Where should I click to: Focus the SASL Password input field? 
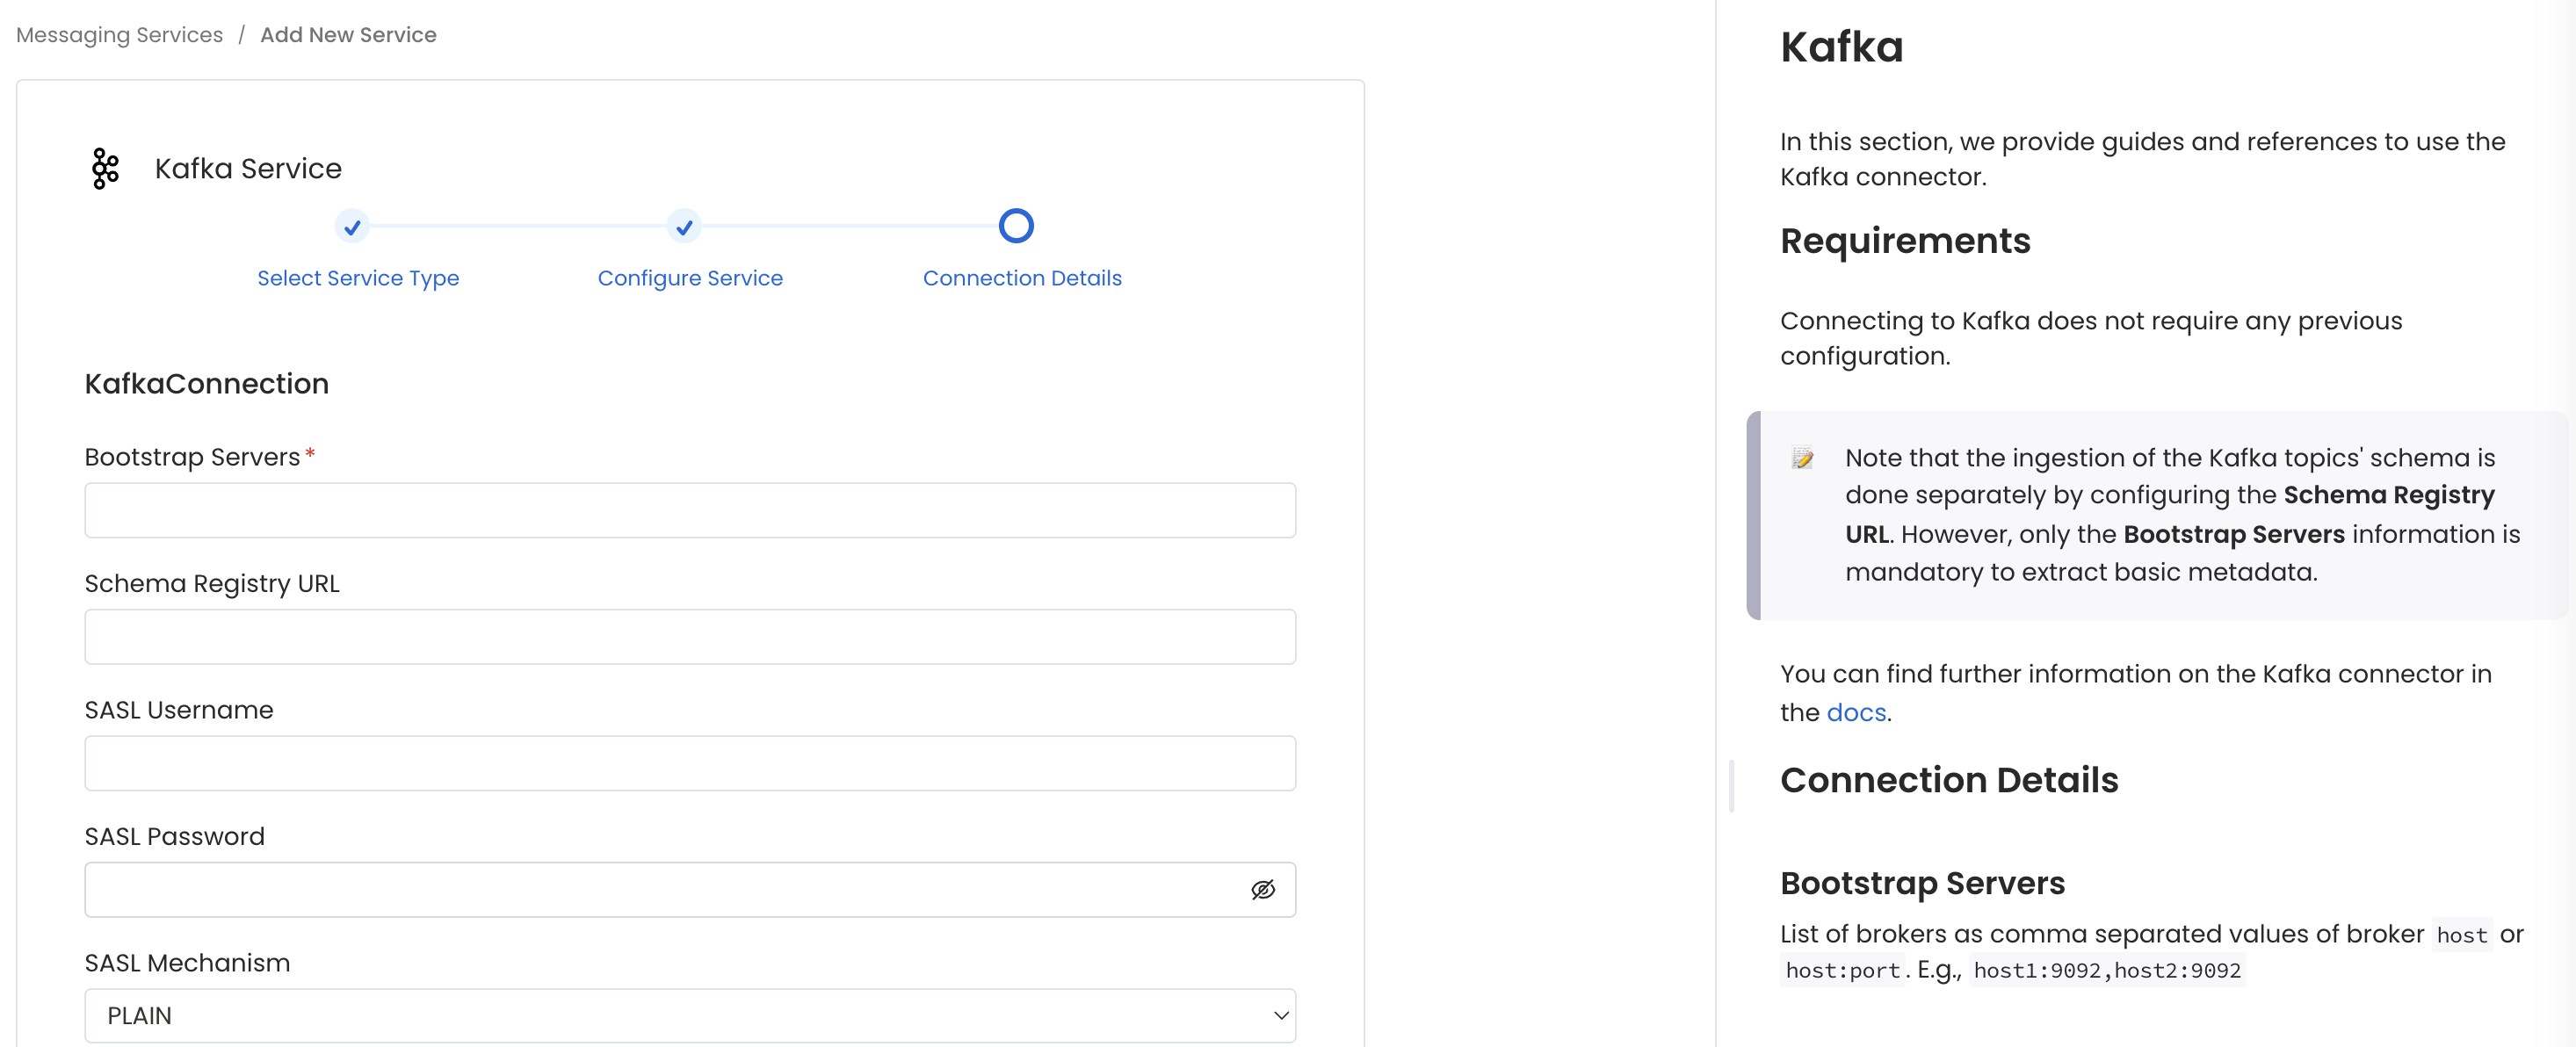pos(690,889)
